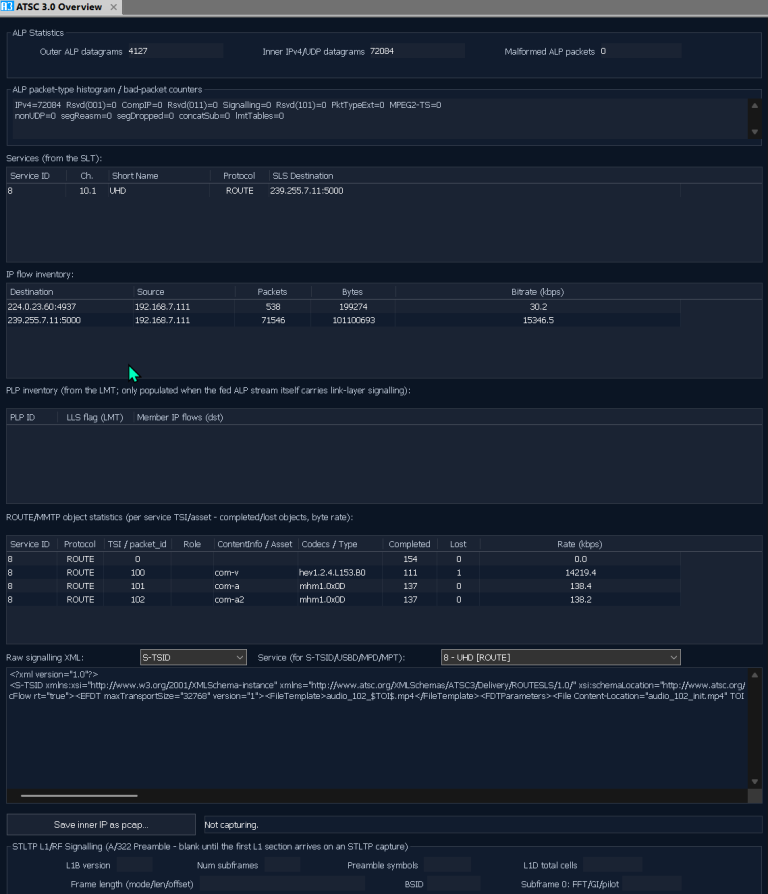Click IPv4=72084 histogram text line
The image size is (768, 894).
[228, 105]
